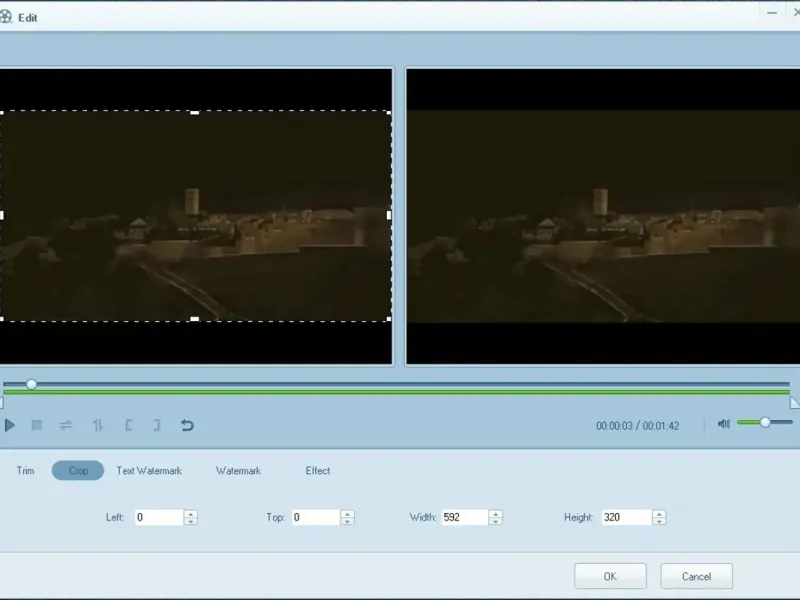Decrease the Width value with down arrow
The image size is (800, 600).
pyautogui.click(x=495, y=522)
